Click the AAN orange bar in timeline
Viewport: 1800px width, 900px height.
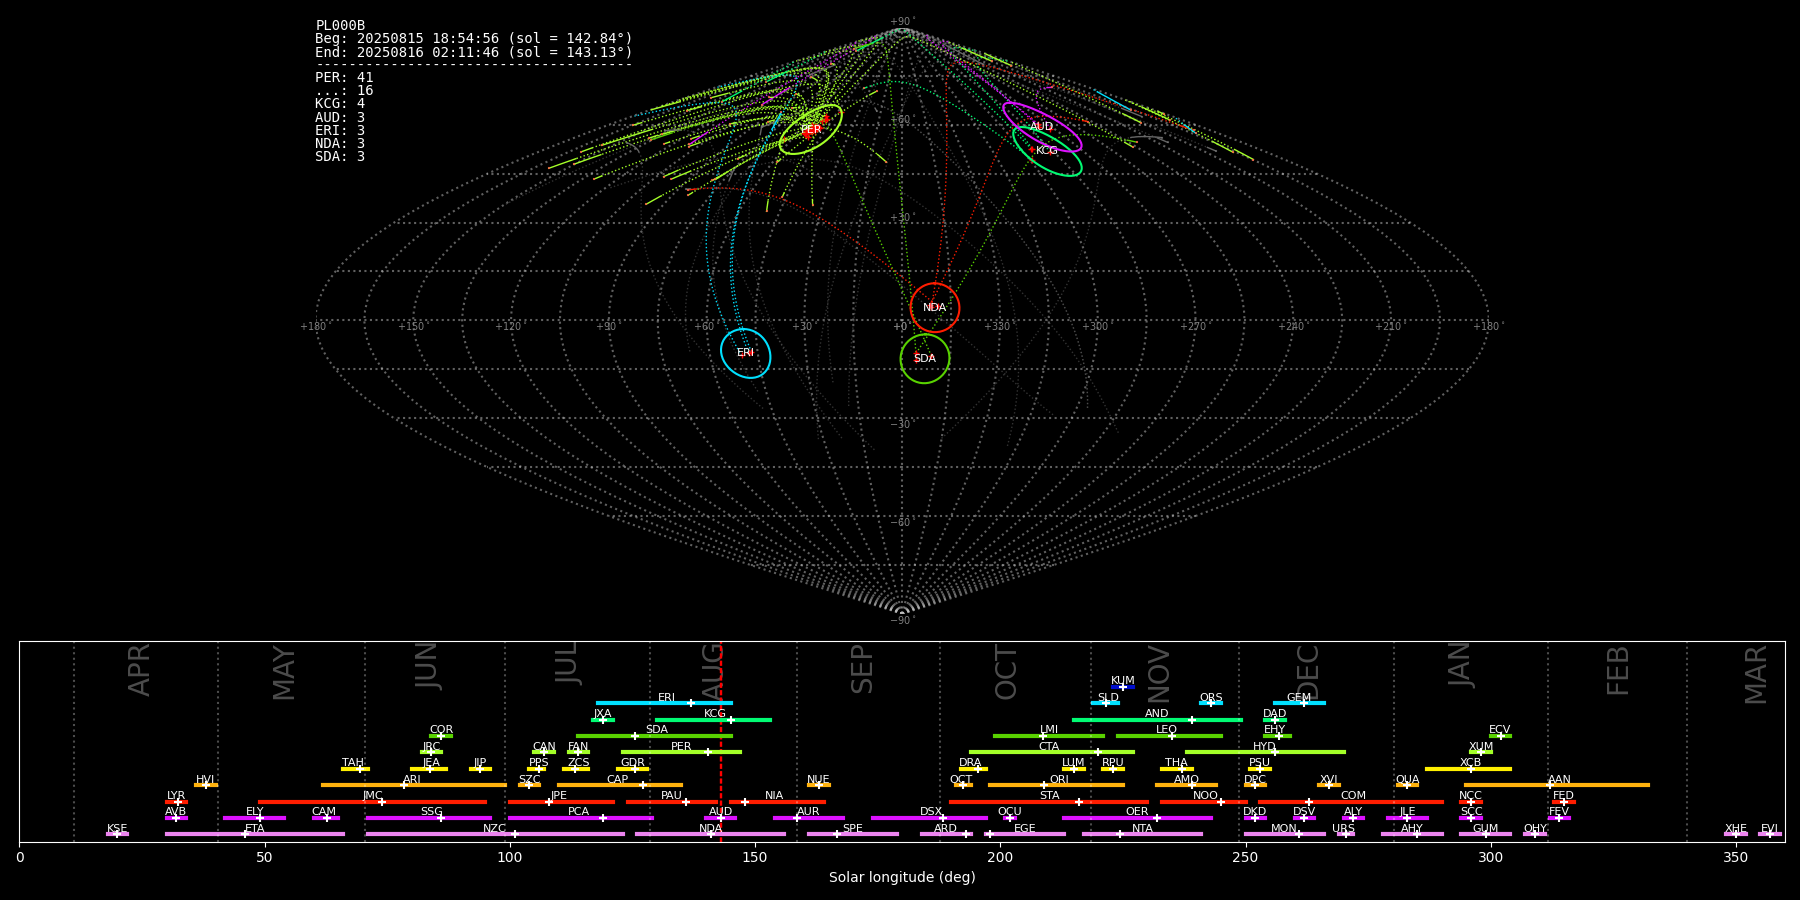pos(1557,785)
